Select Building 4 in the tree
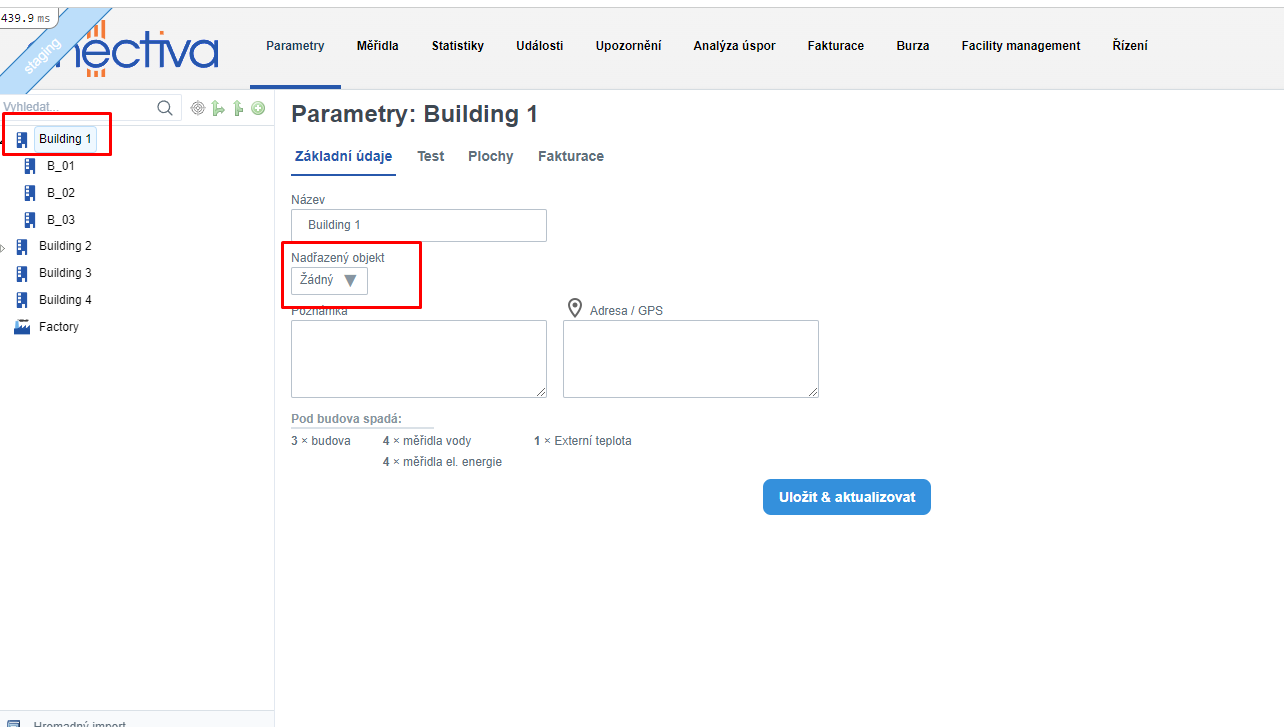The image size is (1284, 727). click(x=65, y=300)
